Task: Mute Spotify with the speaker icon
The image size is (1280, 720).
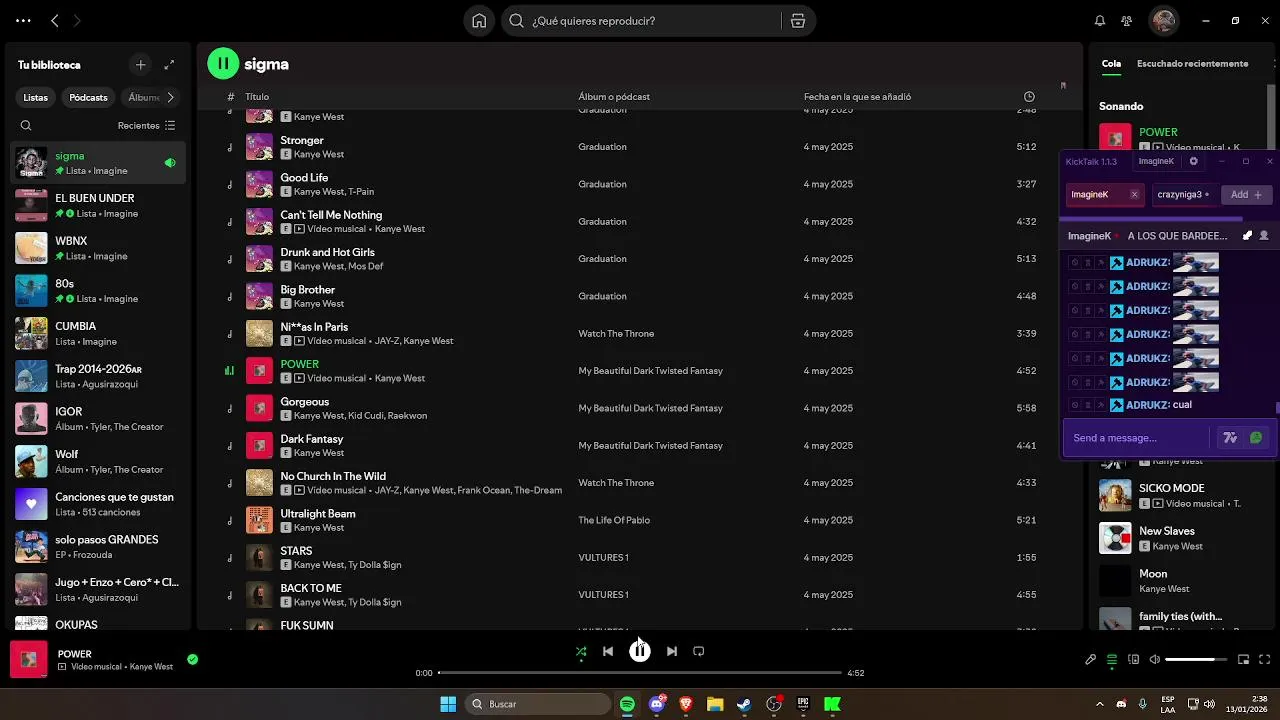Action: [x=1155, y=660]
